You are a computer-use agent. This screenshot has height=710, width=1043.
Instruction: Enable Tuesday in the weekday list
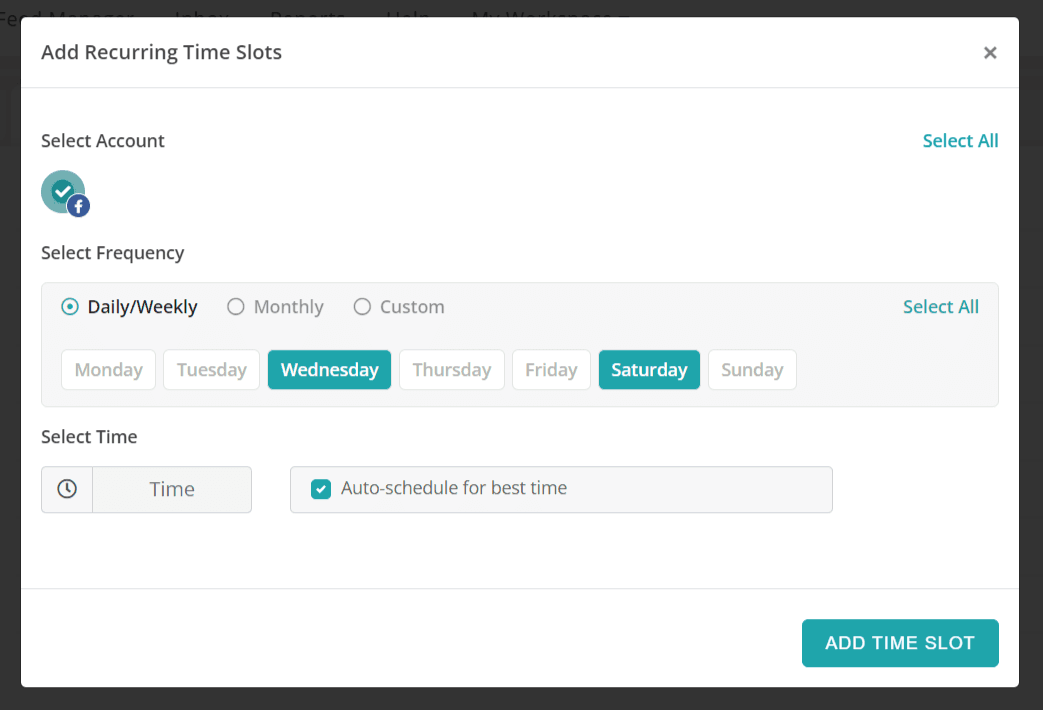tap(211, 370)
